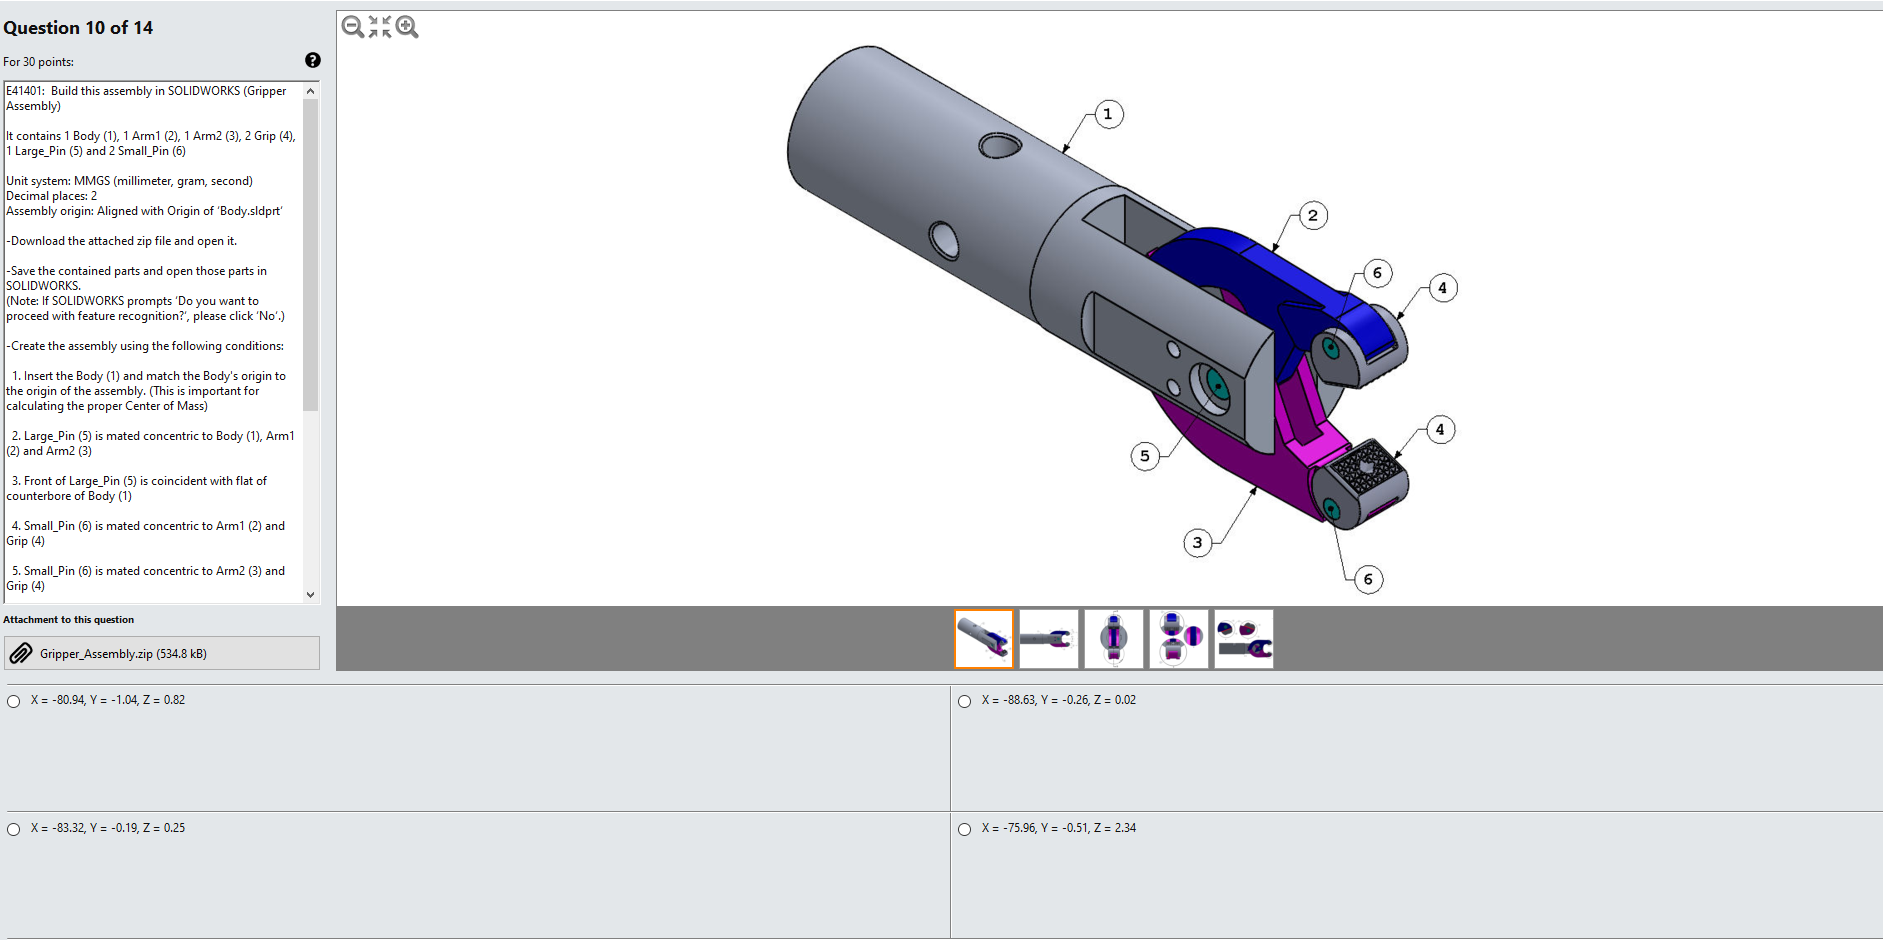Click 'Attachment to this question' label
This screenshot has height=940, width=1883.
(x=68, y=620)
